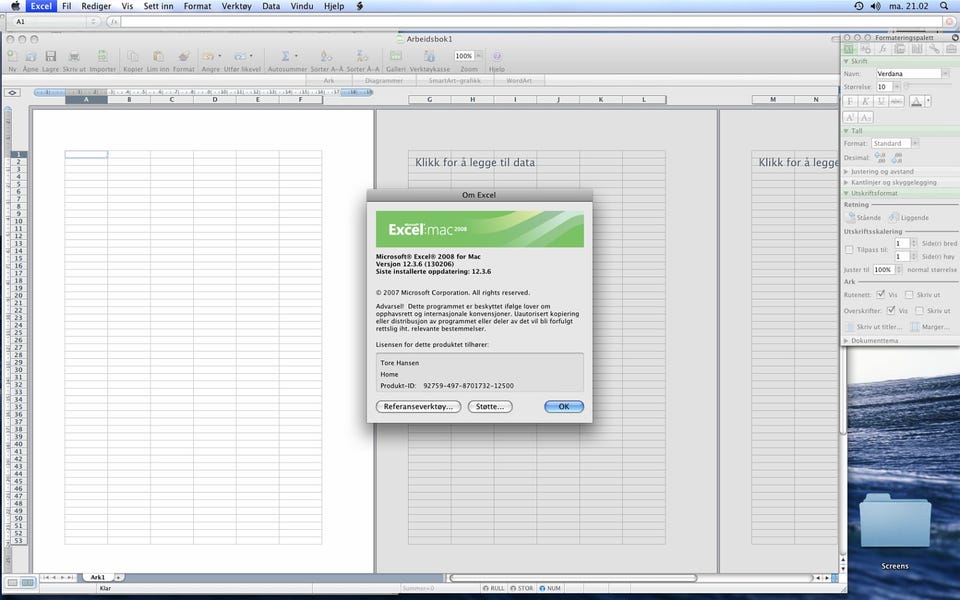Open the Rediger menu
The image size is (960, 600).
coord(96,6)
